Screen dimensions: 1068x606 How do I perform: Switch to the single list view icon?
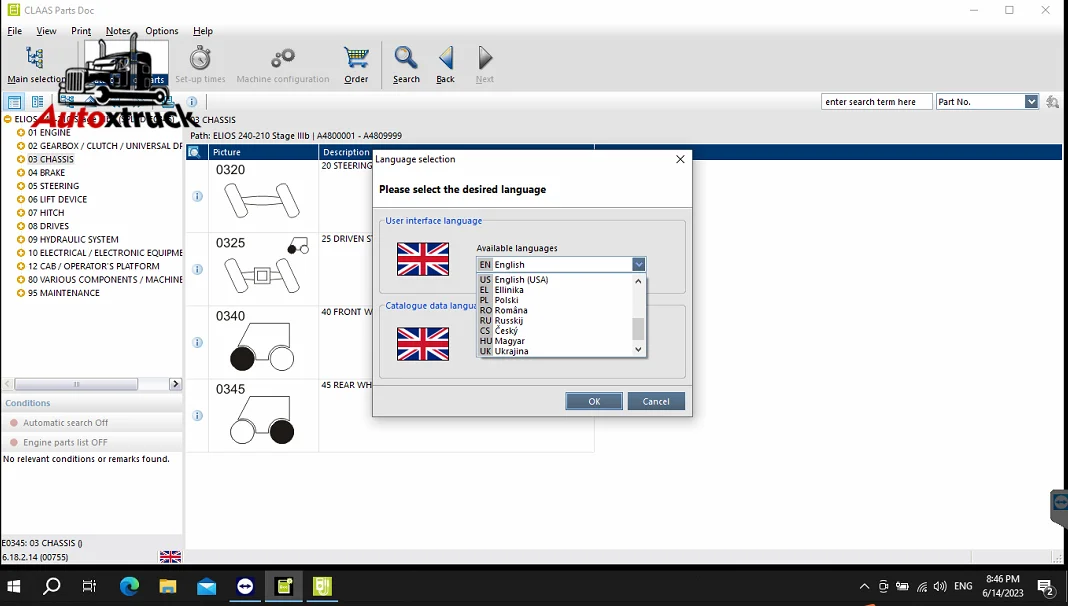pyautogui.click(x=14, y=102)
